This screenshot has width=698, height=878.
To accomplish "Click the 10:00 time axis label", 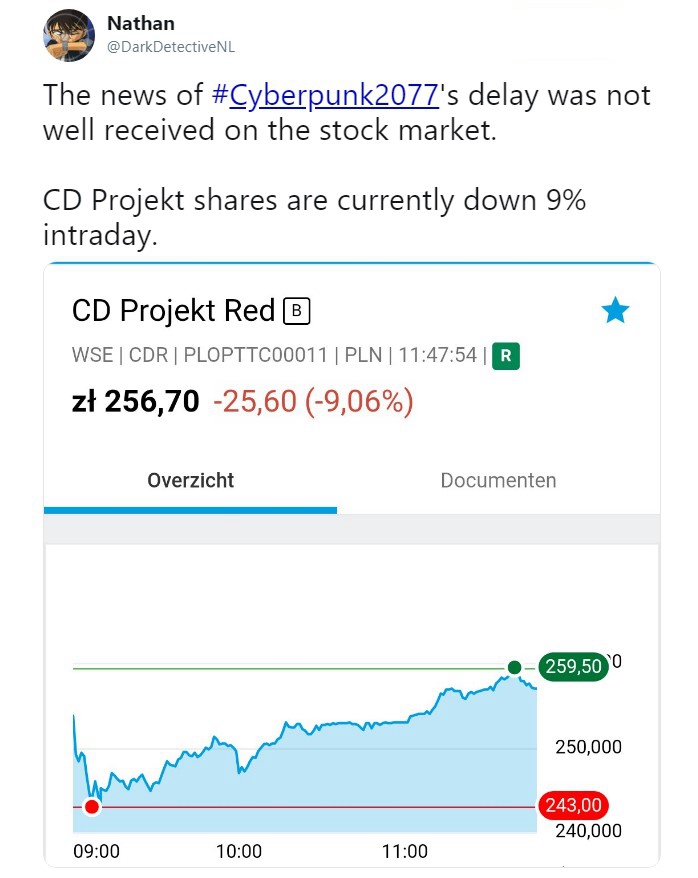I will (238, 851).
